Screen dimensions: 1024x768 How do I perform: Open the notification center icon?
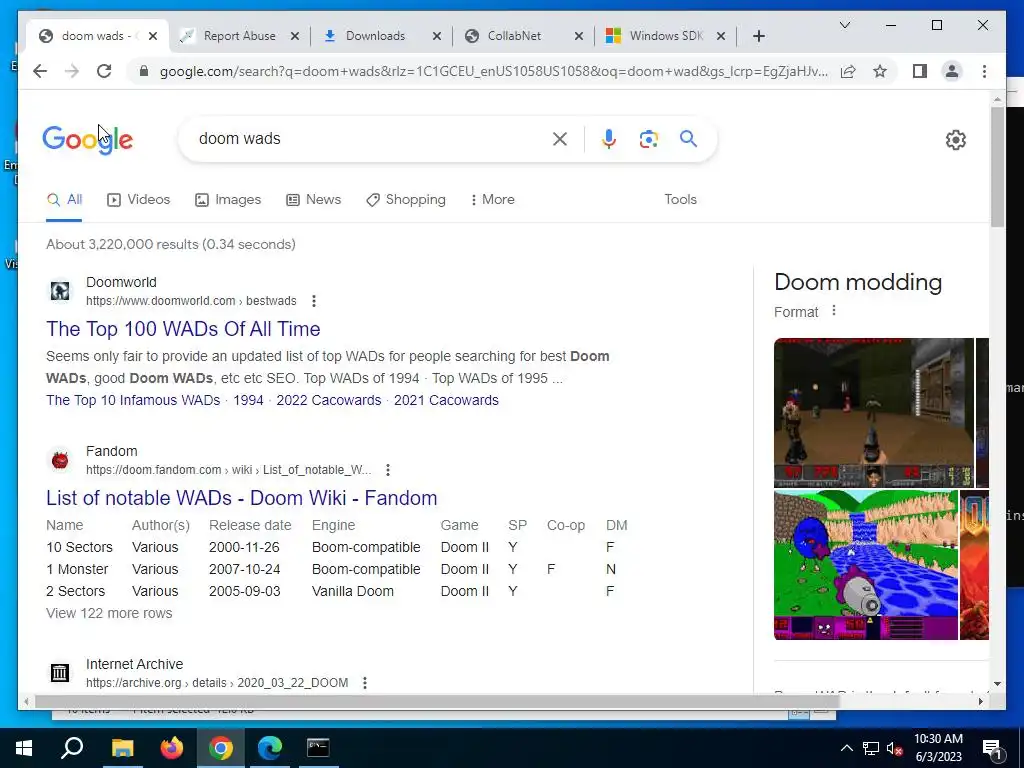click(992, 748)
